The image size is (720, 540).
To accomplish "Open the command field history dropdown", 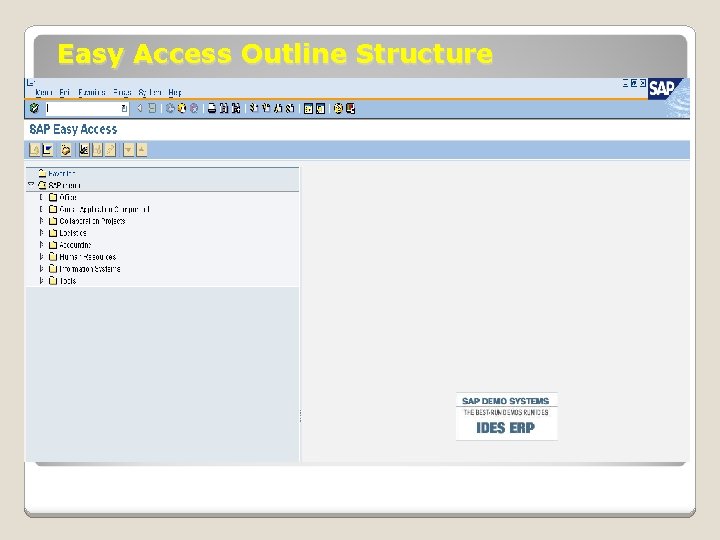I will (x=124, y=108).
